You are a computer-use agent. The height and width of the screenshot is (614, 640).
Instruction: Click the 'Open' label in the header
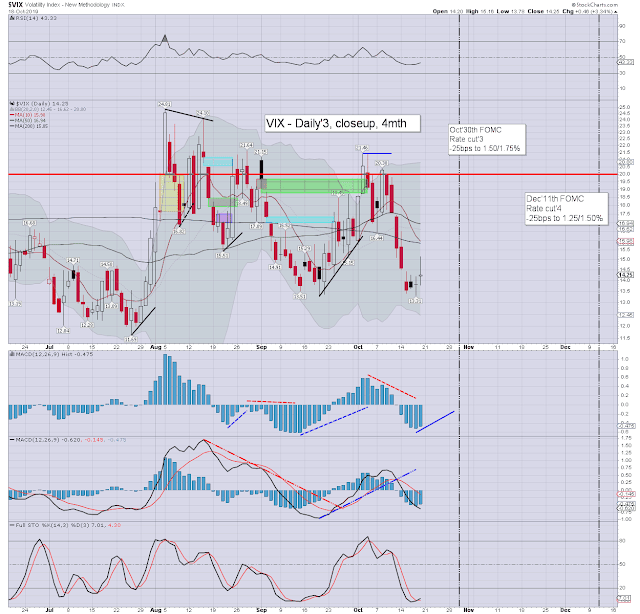[x=440, y=11]
